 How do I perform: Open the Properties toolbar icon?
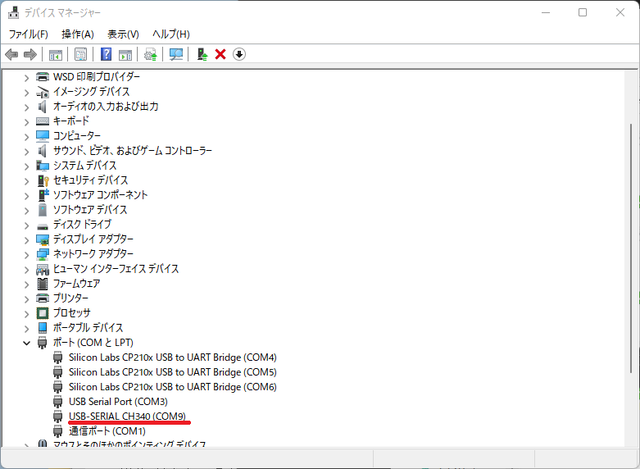pos(80,54)
